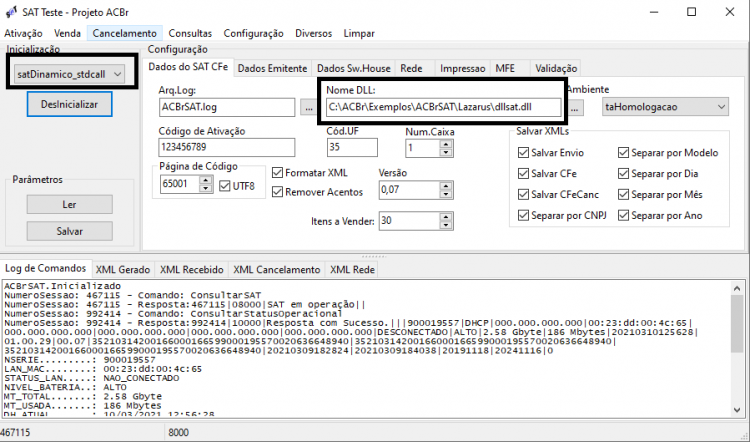This screenshot has width=750, height=442.
Task: Open the Cancelamento menu
Action: click(124, 33)
